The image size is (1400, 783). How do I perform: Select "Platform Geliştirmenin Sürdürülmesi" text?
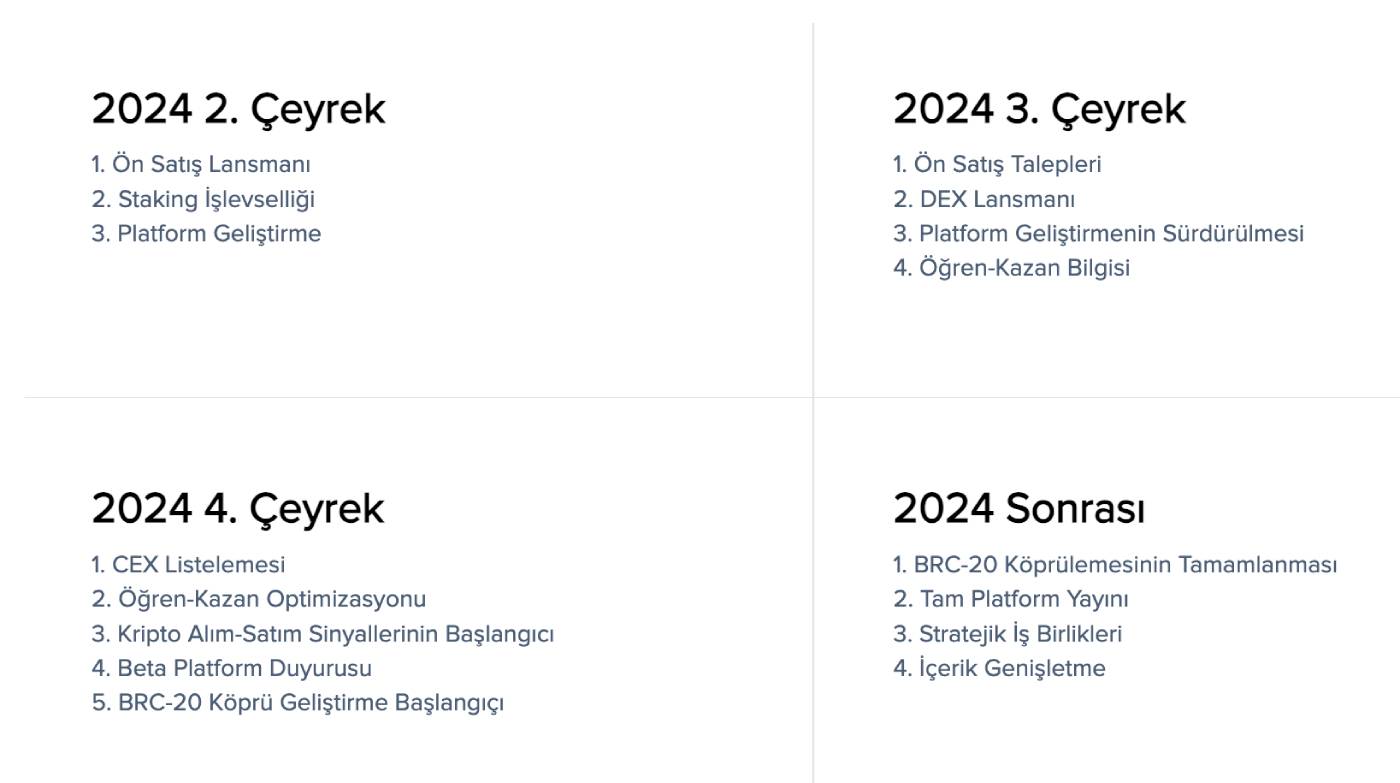click(x=1112, y=234)
